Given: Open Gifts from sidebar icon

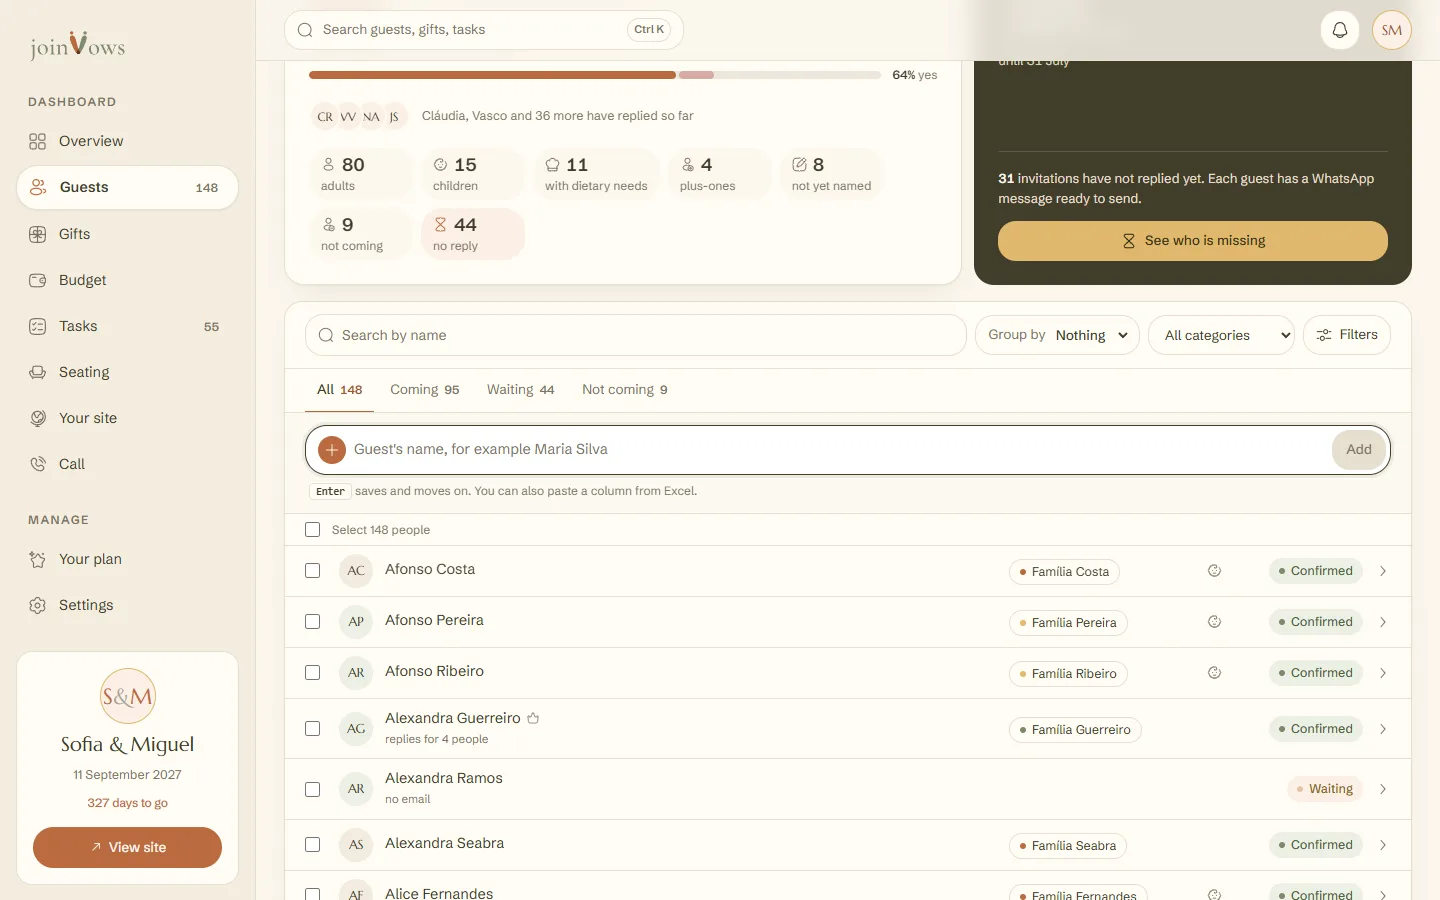Looking at the screenshot, I should pyautogui.click(x=38, y=234).
